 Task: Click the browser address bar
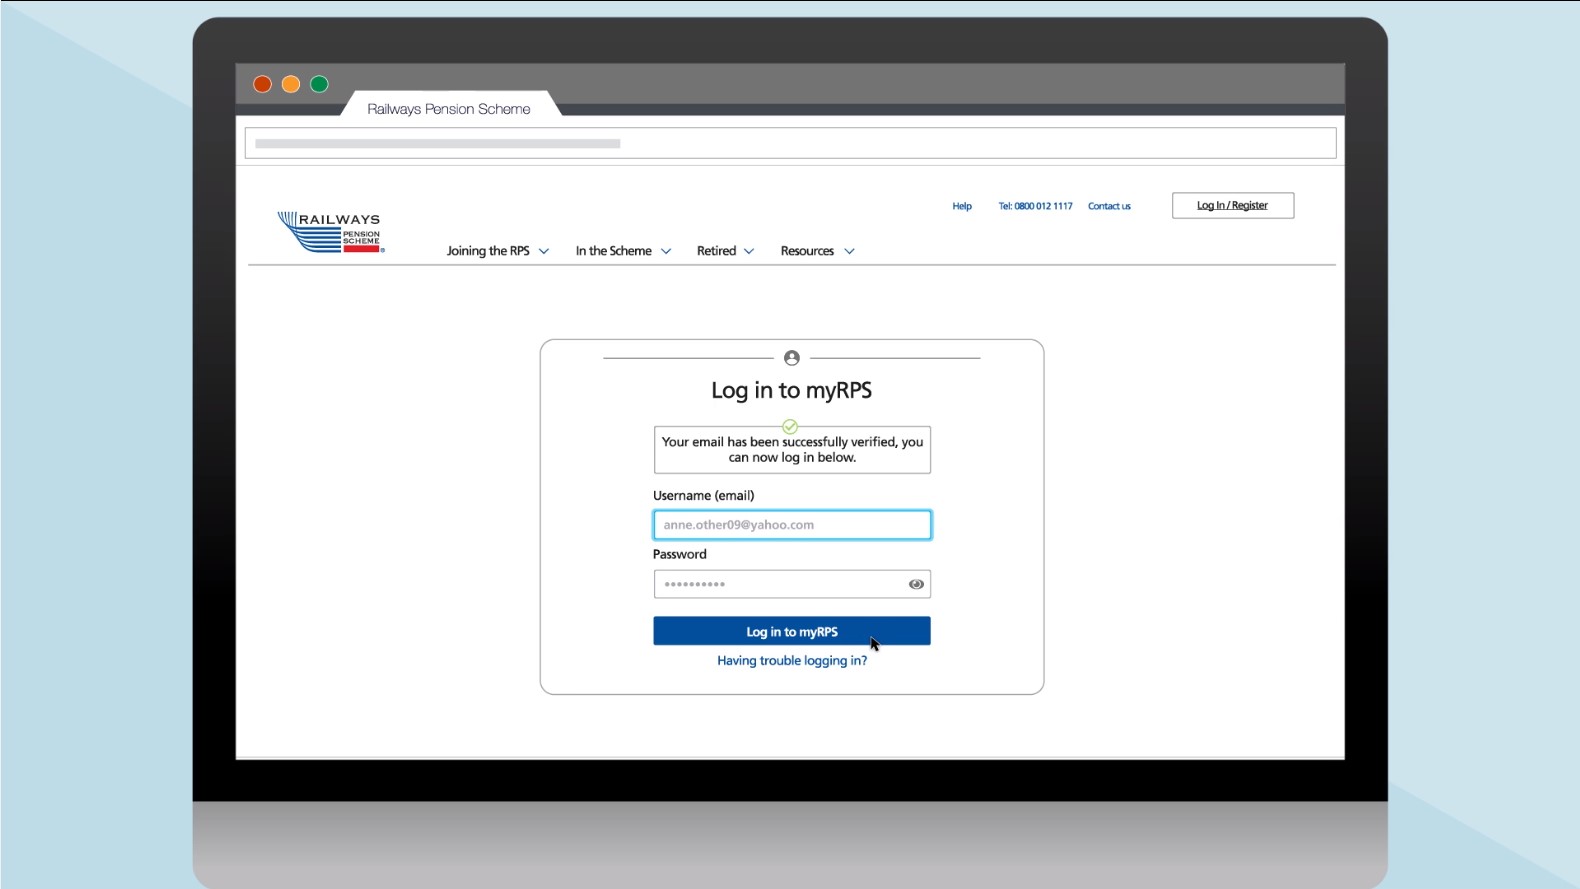click(x=790, y=143)
